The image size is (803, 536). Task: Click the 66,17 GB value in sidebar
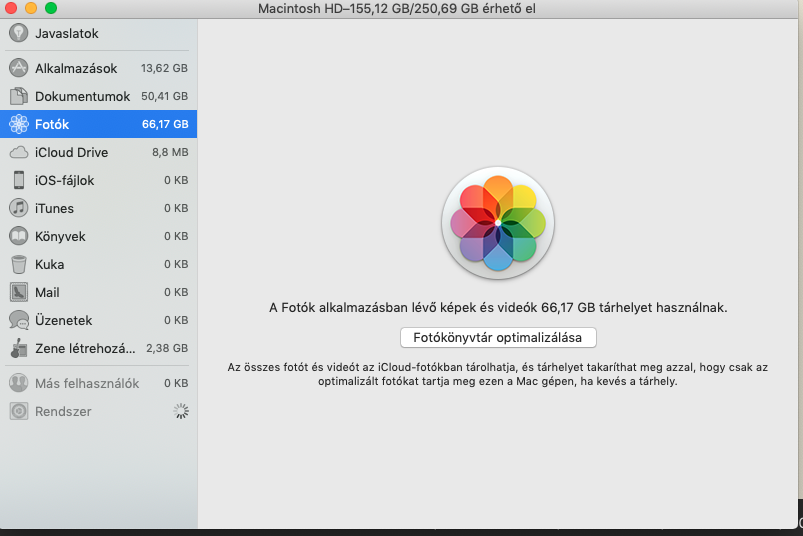pyautogui.click(x=165, y=124)
